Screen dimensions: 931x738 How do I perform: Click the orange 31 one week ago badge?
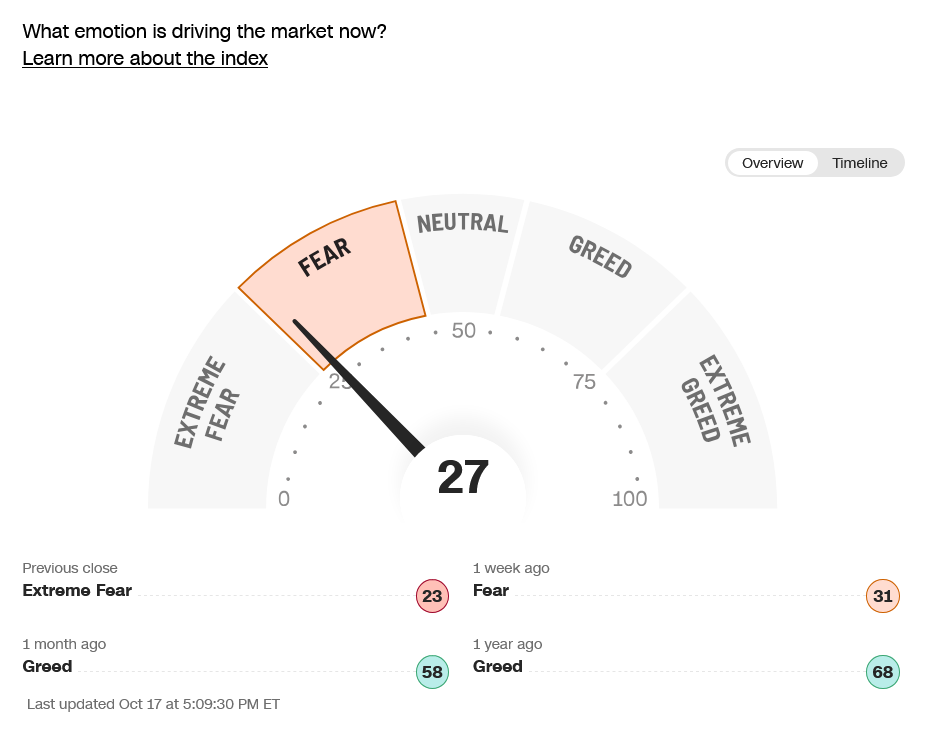pyautogui.click(x=882, y=597)
